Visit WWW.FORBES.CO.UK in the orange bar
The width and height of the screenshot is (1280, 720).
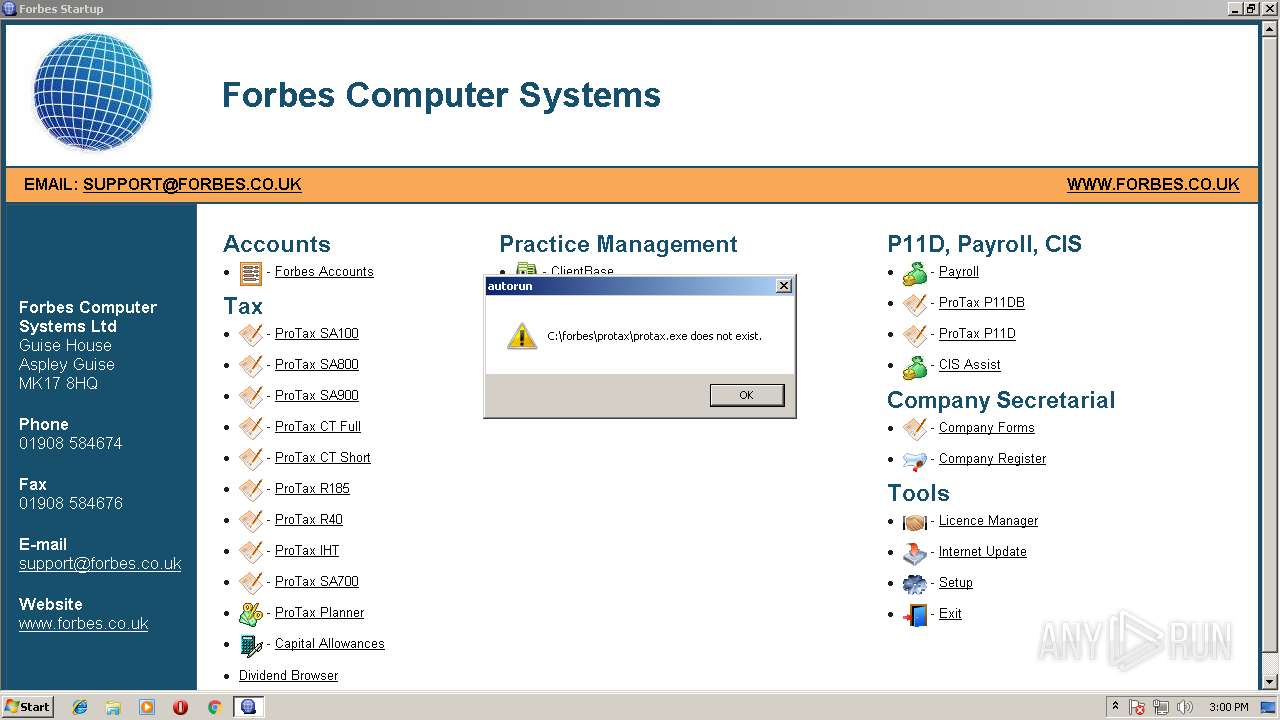point(1153,185)
